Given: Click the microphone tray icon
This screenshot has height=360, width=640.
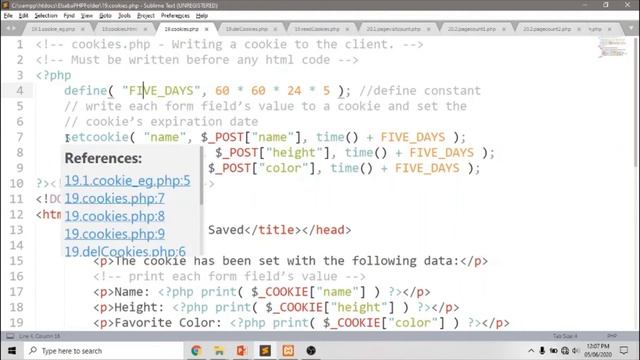Looking at the screenshot, I should click(x=542, y=351).
